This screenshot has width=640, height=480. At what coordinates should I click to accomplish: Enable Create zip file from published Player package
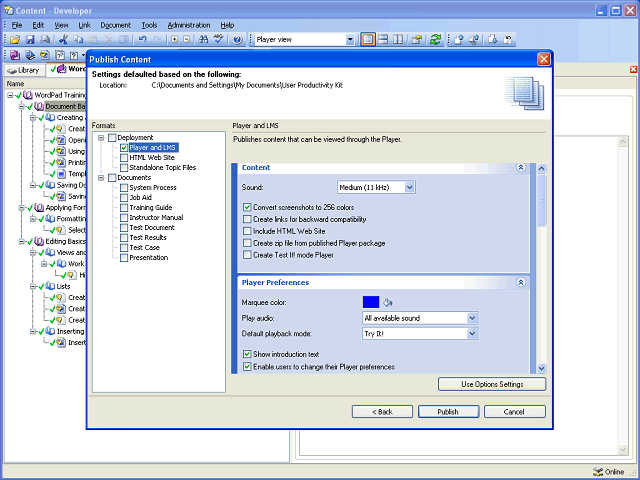[247, 243]
